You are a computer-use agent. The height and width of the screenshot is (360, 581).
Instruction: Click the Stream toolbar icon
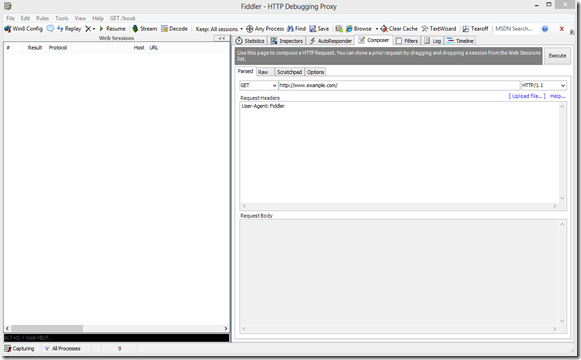tap(135, 29)
